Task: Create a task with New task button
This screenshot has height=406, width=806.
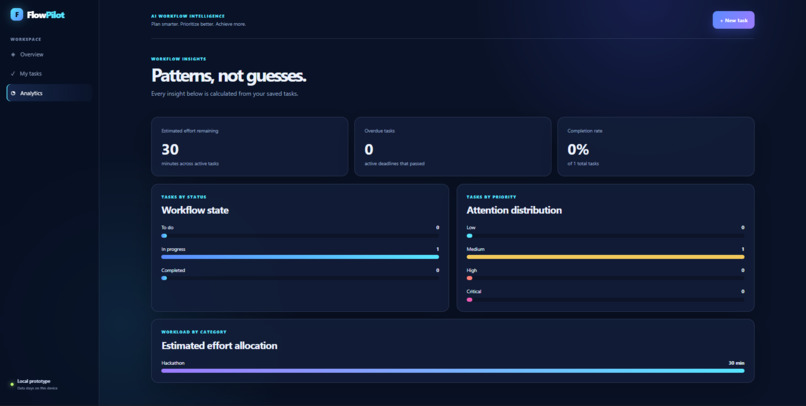Action: coord(734,20)
